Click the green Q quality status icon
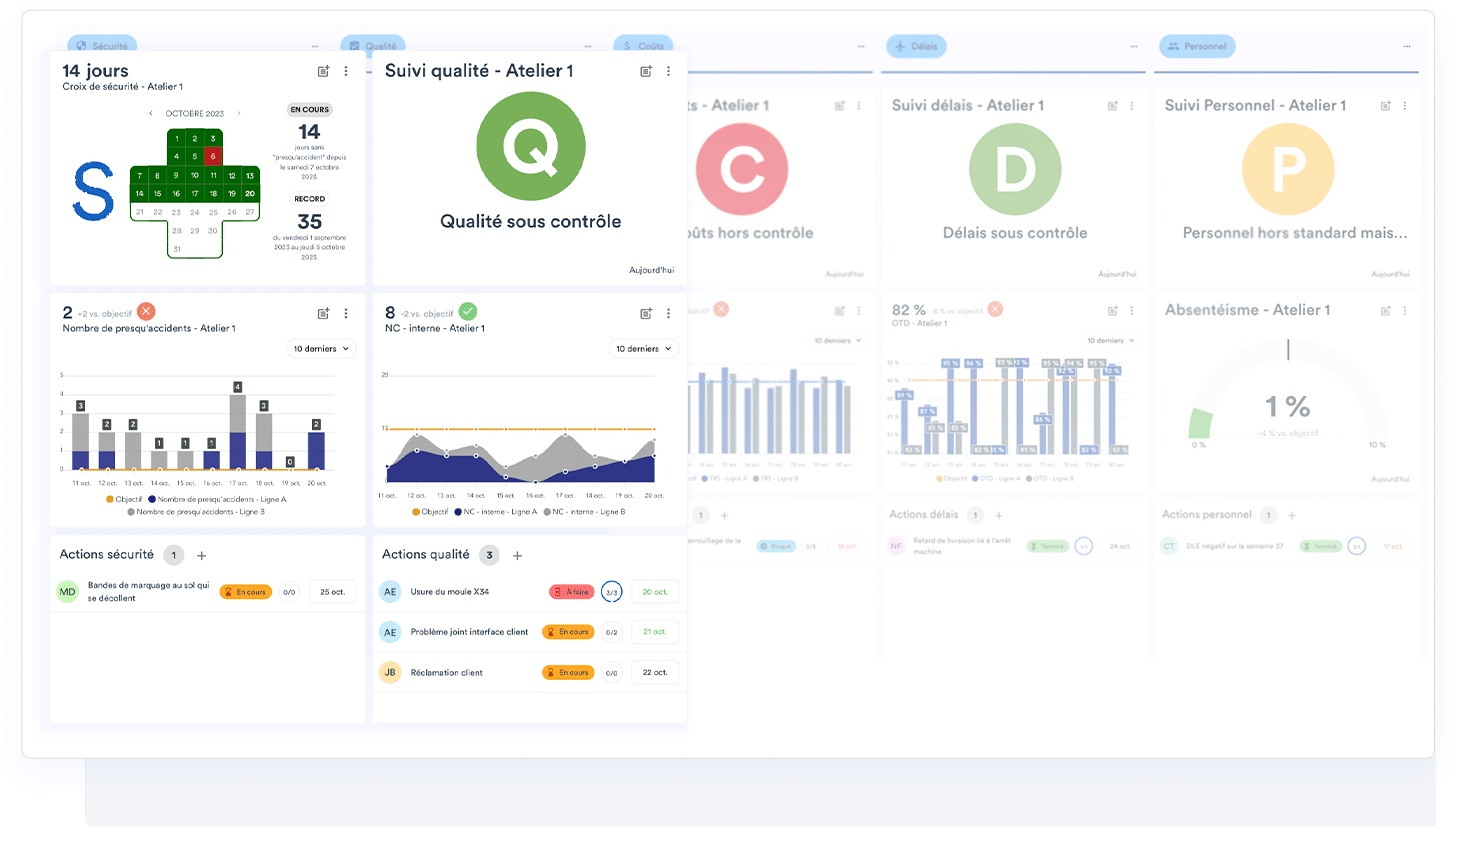Viewport: 1457px width, 850px height. (x=530, y=146)
